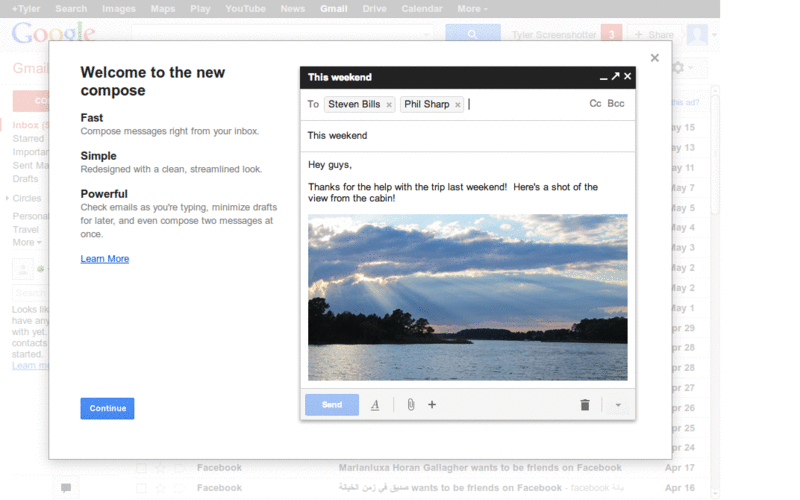Click the chat bubble icon at bottom left
The image size is (800, 500).
pos(66,488)
